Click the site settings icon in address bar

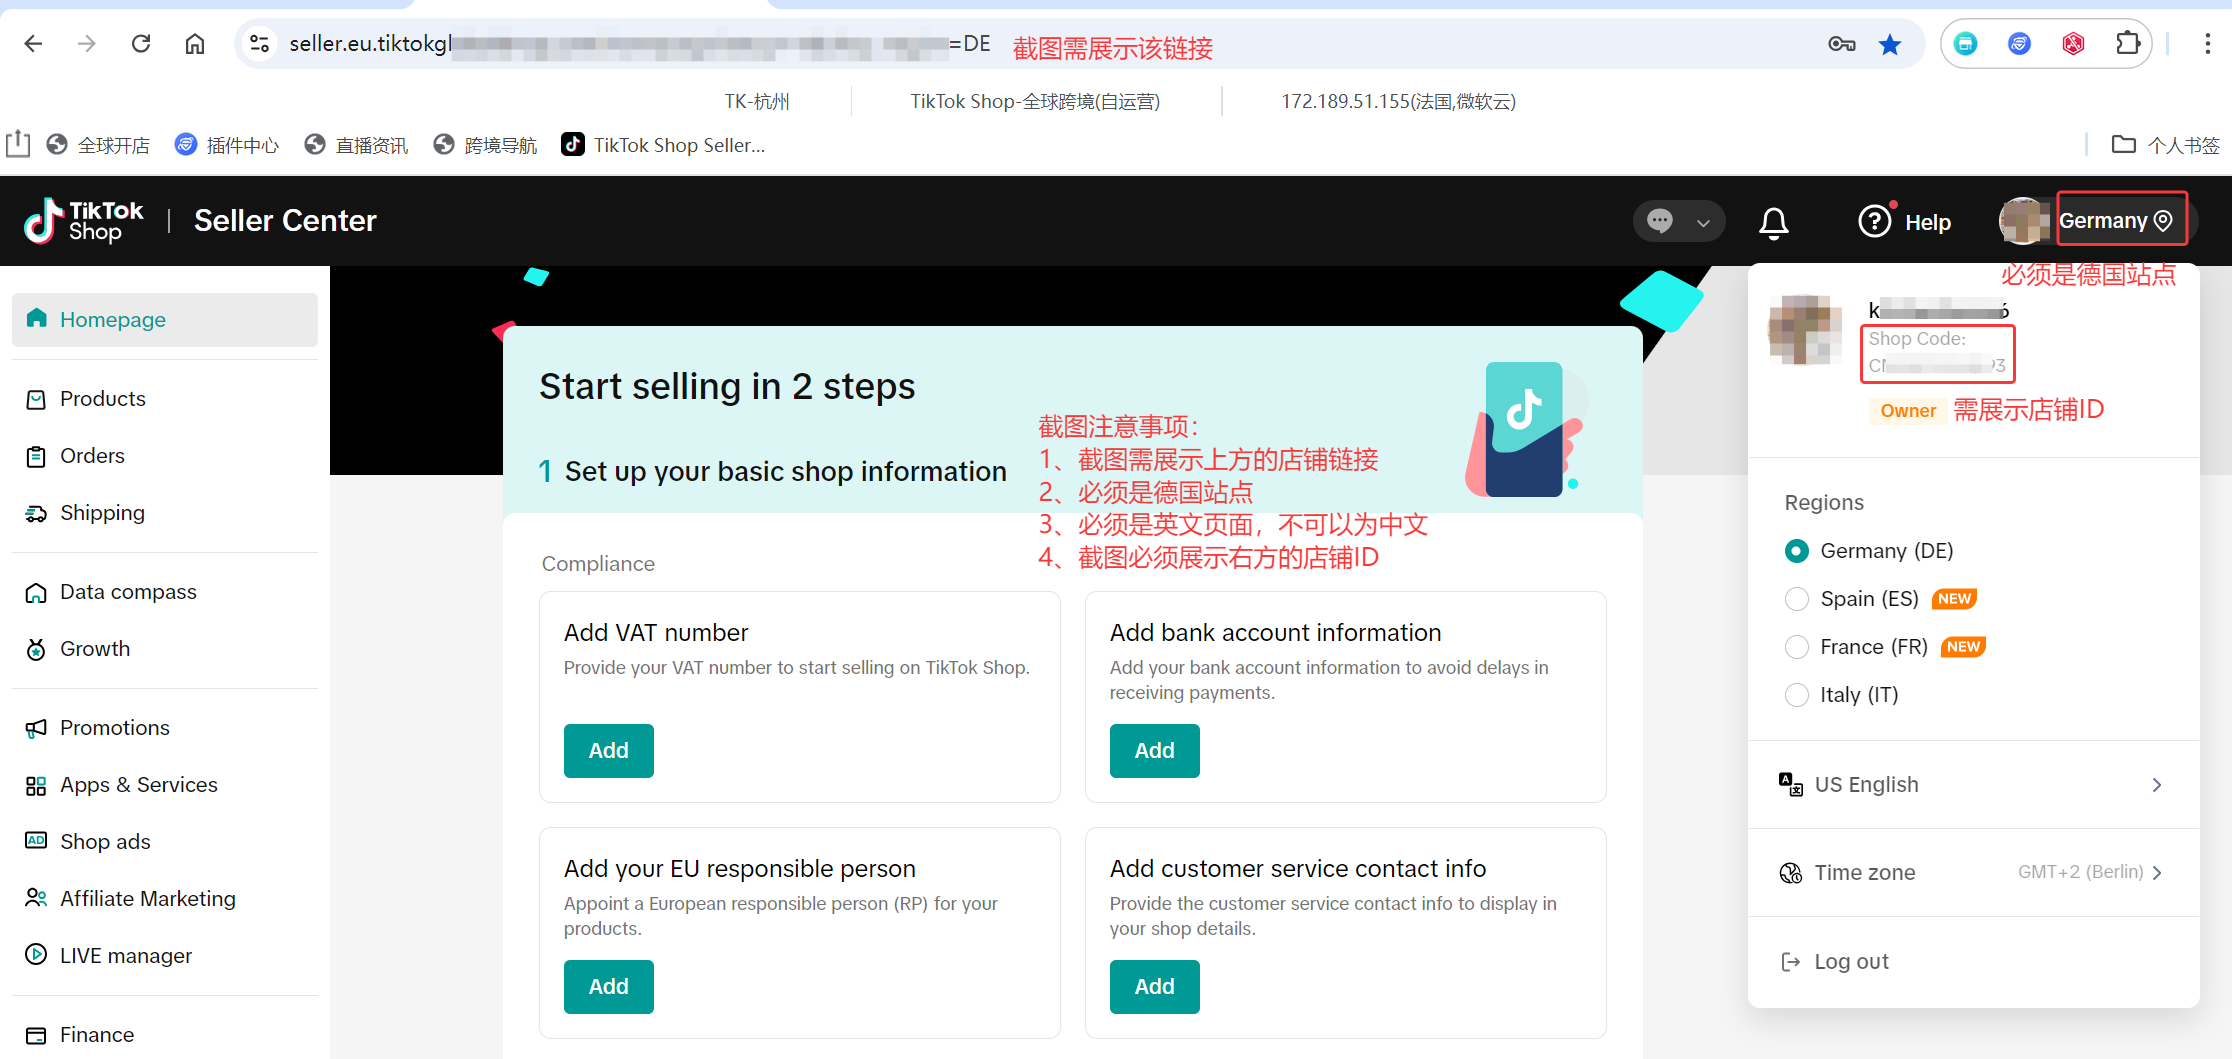tap(260, 44)
